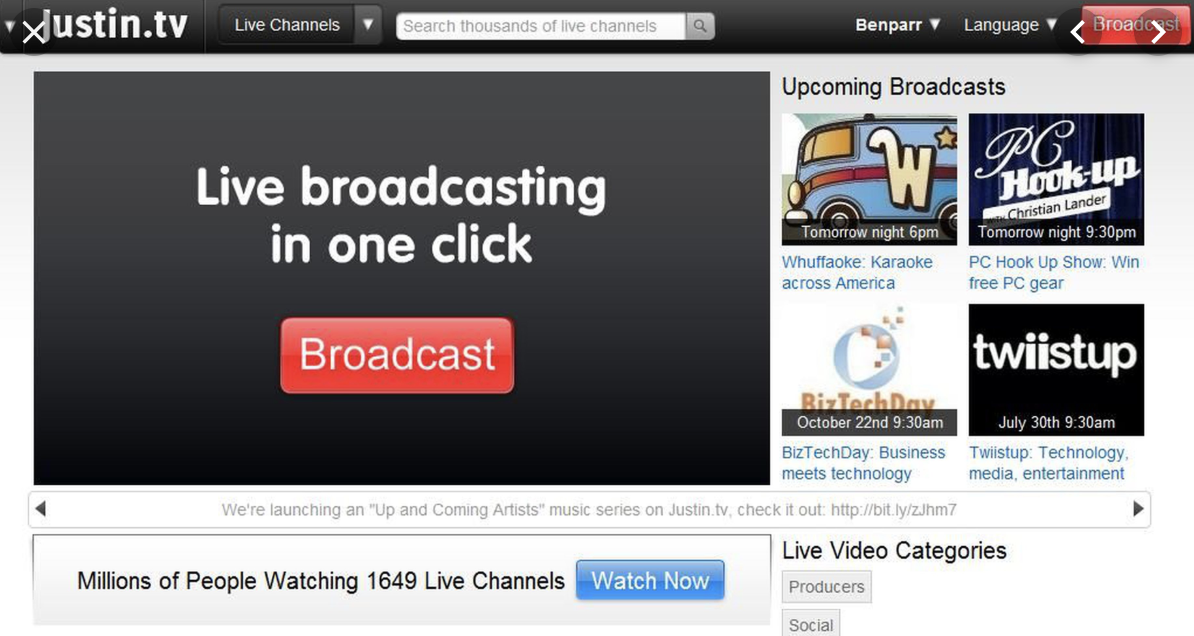
Task: Show previous announcement in ticker
Action: pyautogui.click(x=41, y=509)
